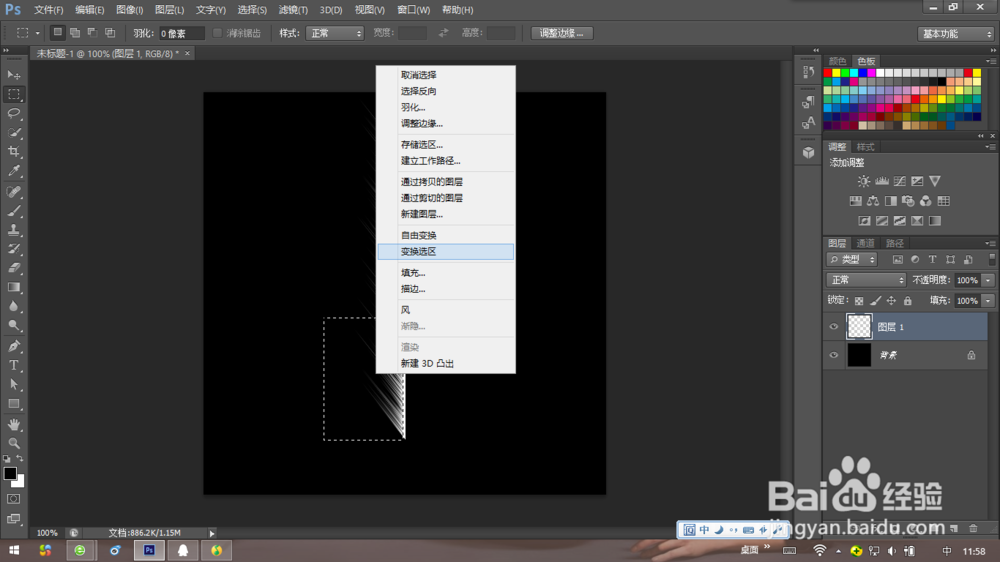Select the New Selection mode button
Viewport: 1000px width, 562px height.
pos(57,33)
